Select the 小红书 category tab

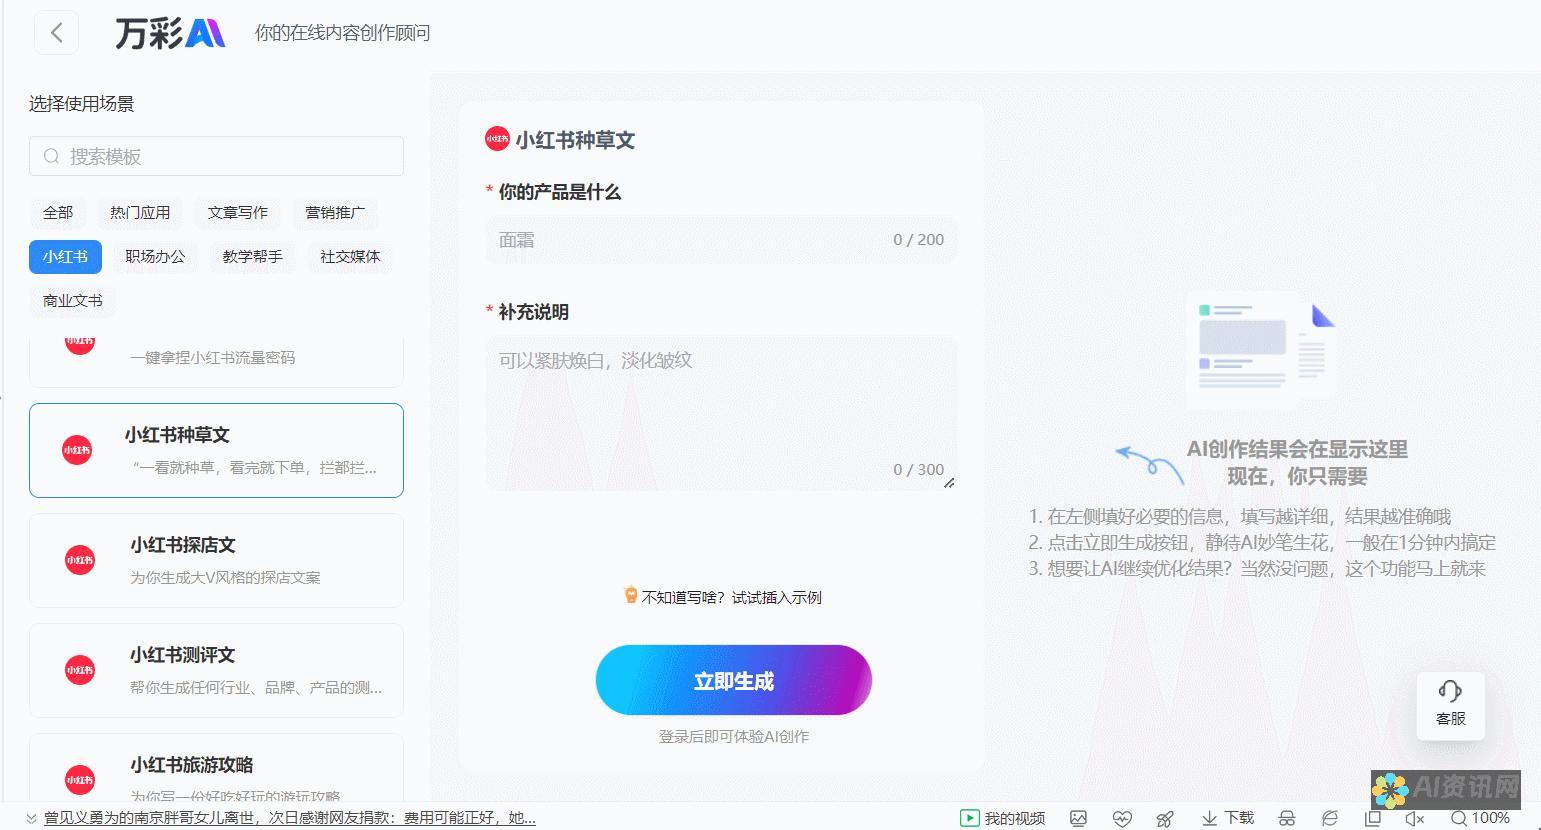(65, 256)
